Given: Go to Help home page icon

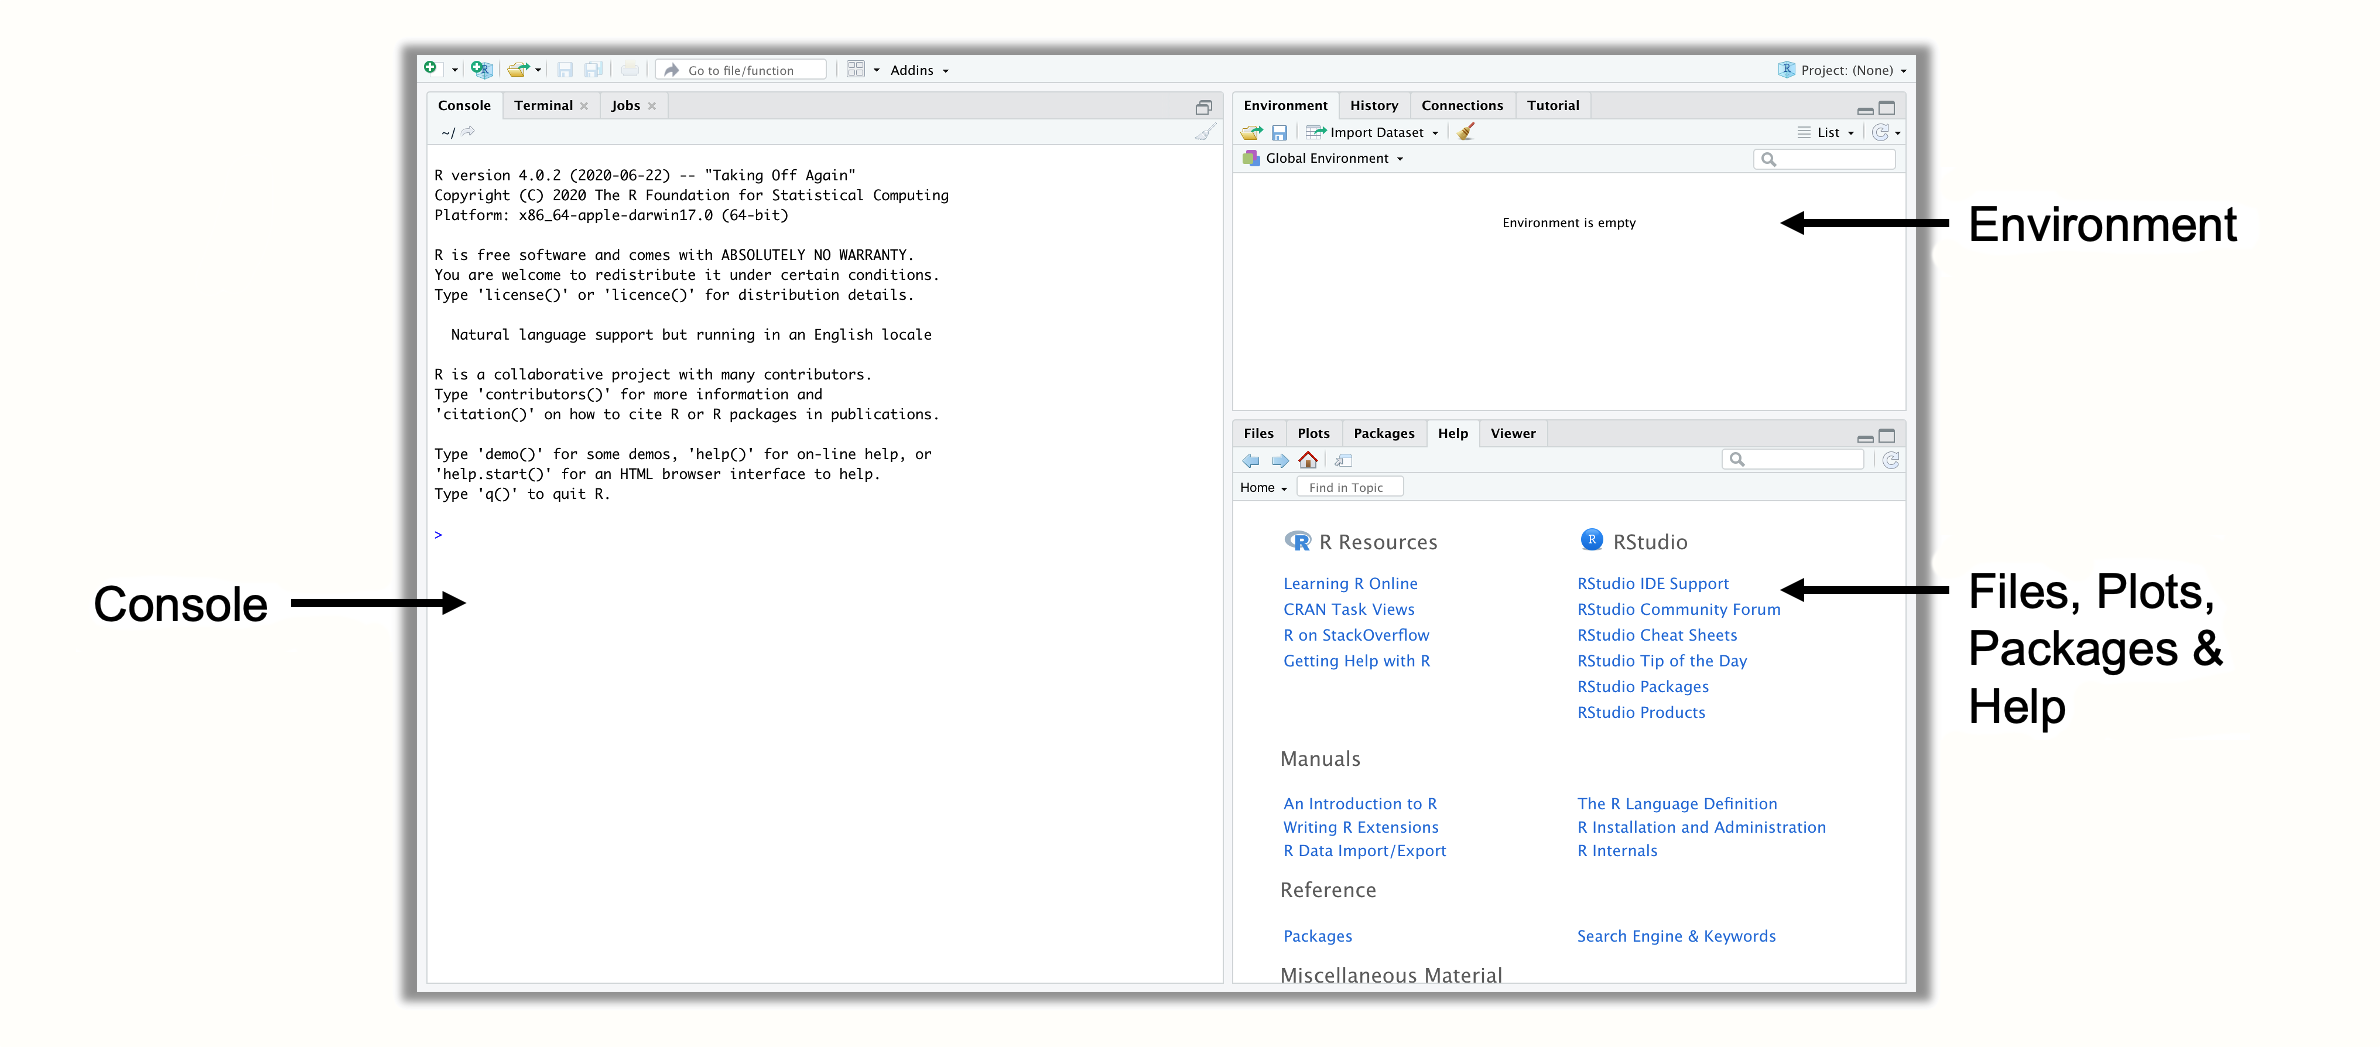Looking at the screenshot, I should 1308,460.
